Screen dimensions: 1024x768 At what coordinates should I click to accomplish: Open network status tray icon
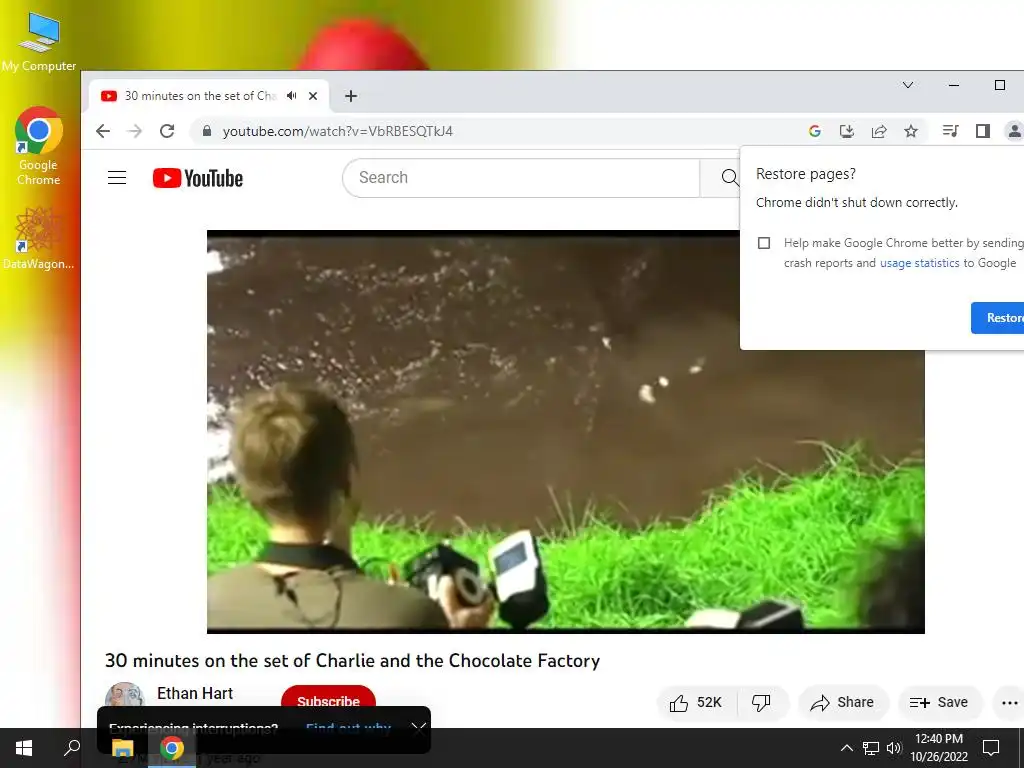click(x=871, y=748)
